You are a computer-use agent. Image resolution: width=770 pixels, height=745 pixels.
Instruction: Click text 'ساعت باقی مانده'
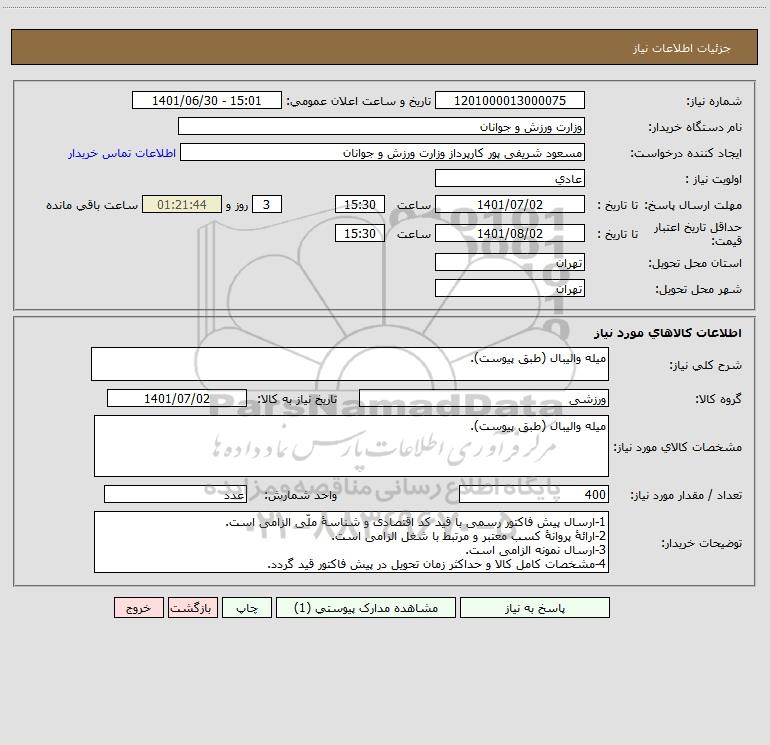[92, 205]
